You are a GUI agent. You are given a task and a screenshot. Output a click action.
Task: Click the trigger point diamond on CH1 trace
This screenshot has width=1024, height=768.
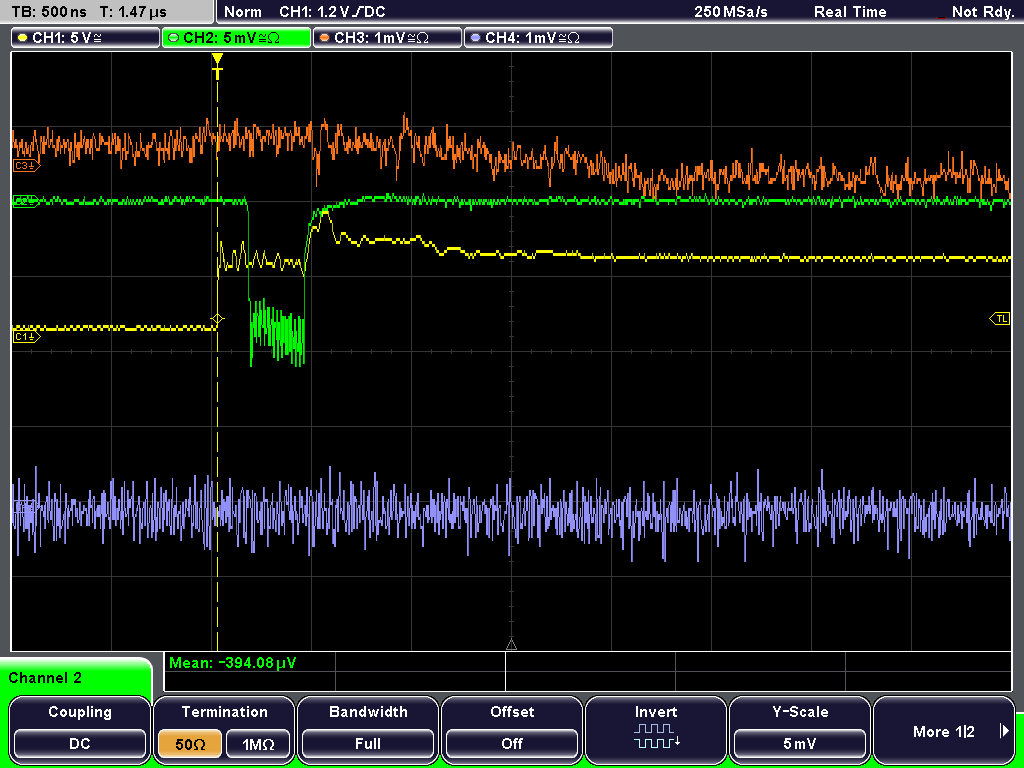tap(217, 319)
